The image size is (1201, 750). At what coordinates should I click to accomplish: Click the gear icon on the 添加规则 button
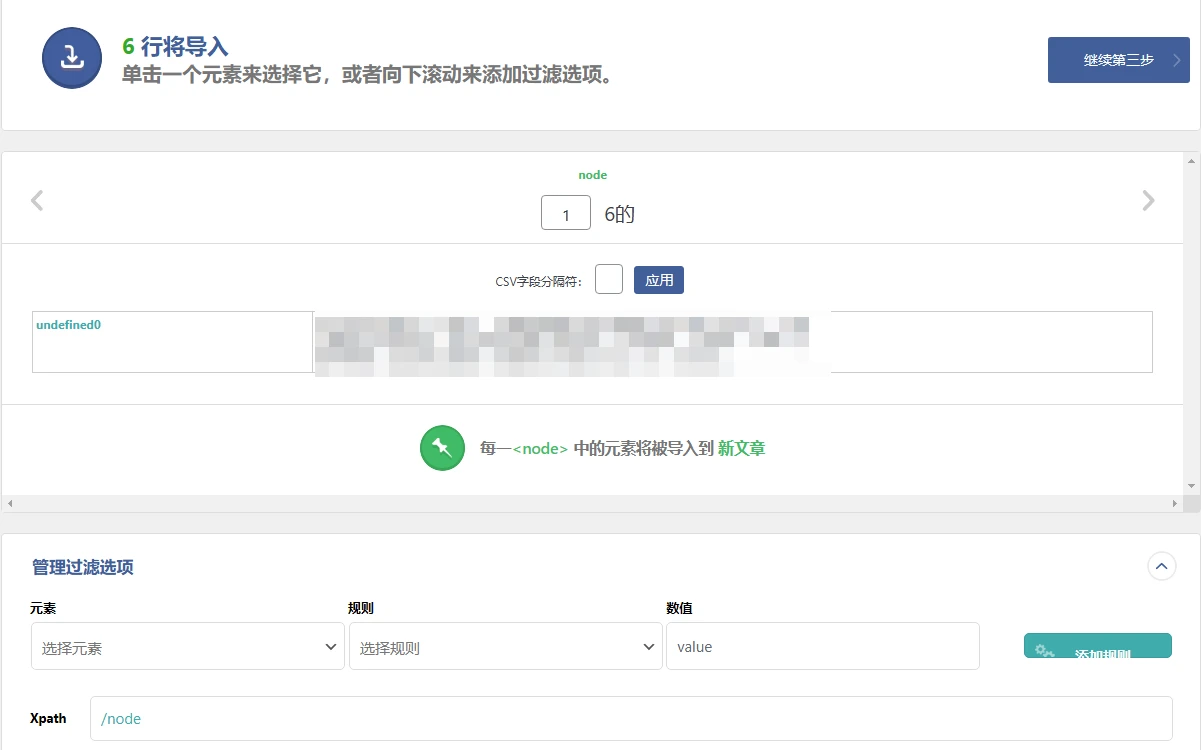(1043, 651)
